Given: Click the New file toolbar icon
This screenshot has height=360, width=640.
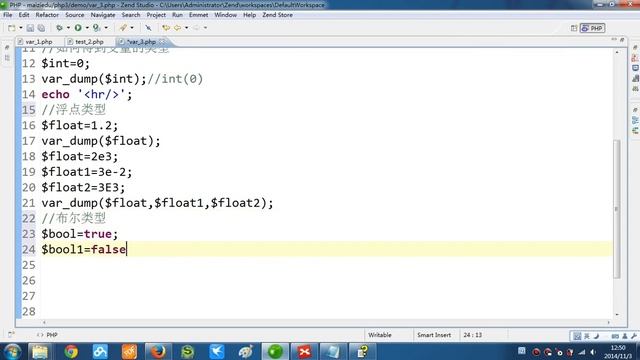Looking at the screenshot, I should pyautogui.click(x=11, y=28).
